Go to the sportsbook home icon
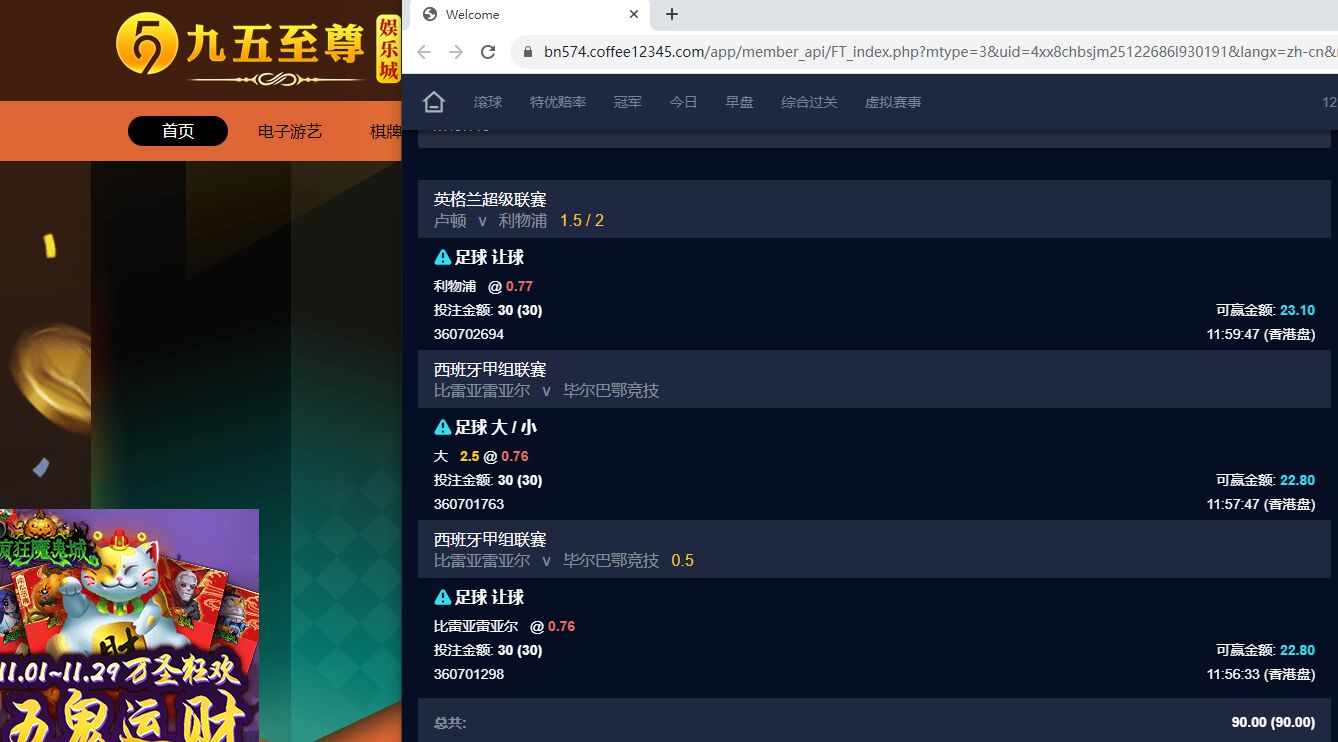 coord(433,102)
